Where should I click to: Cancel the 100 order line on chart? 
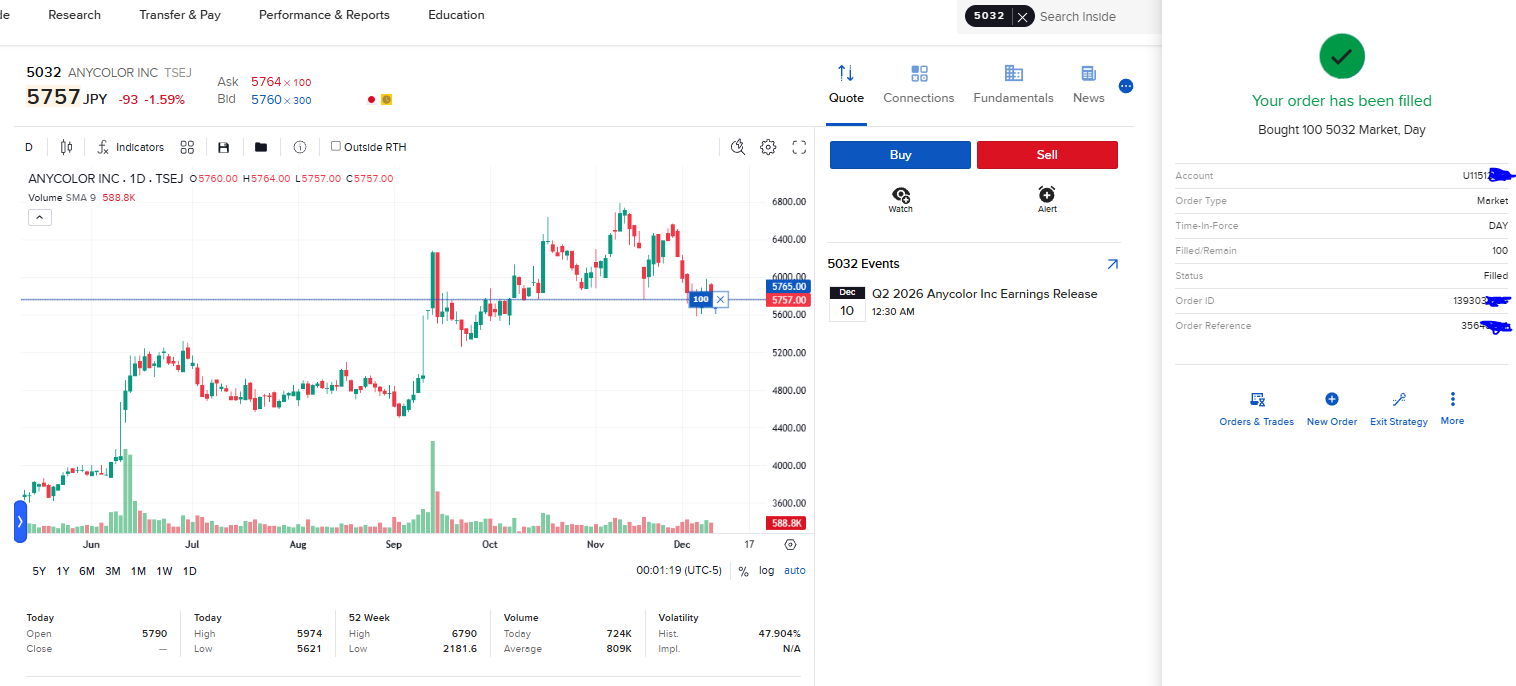click(720, 299)
